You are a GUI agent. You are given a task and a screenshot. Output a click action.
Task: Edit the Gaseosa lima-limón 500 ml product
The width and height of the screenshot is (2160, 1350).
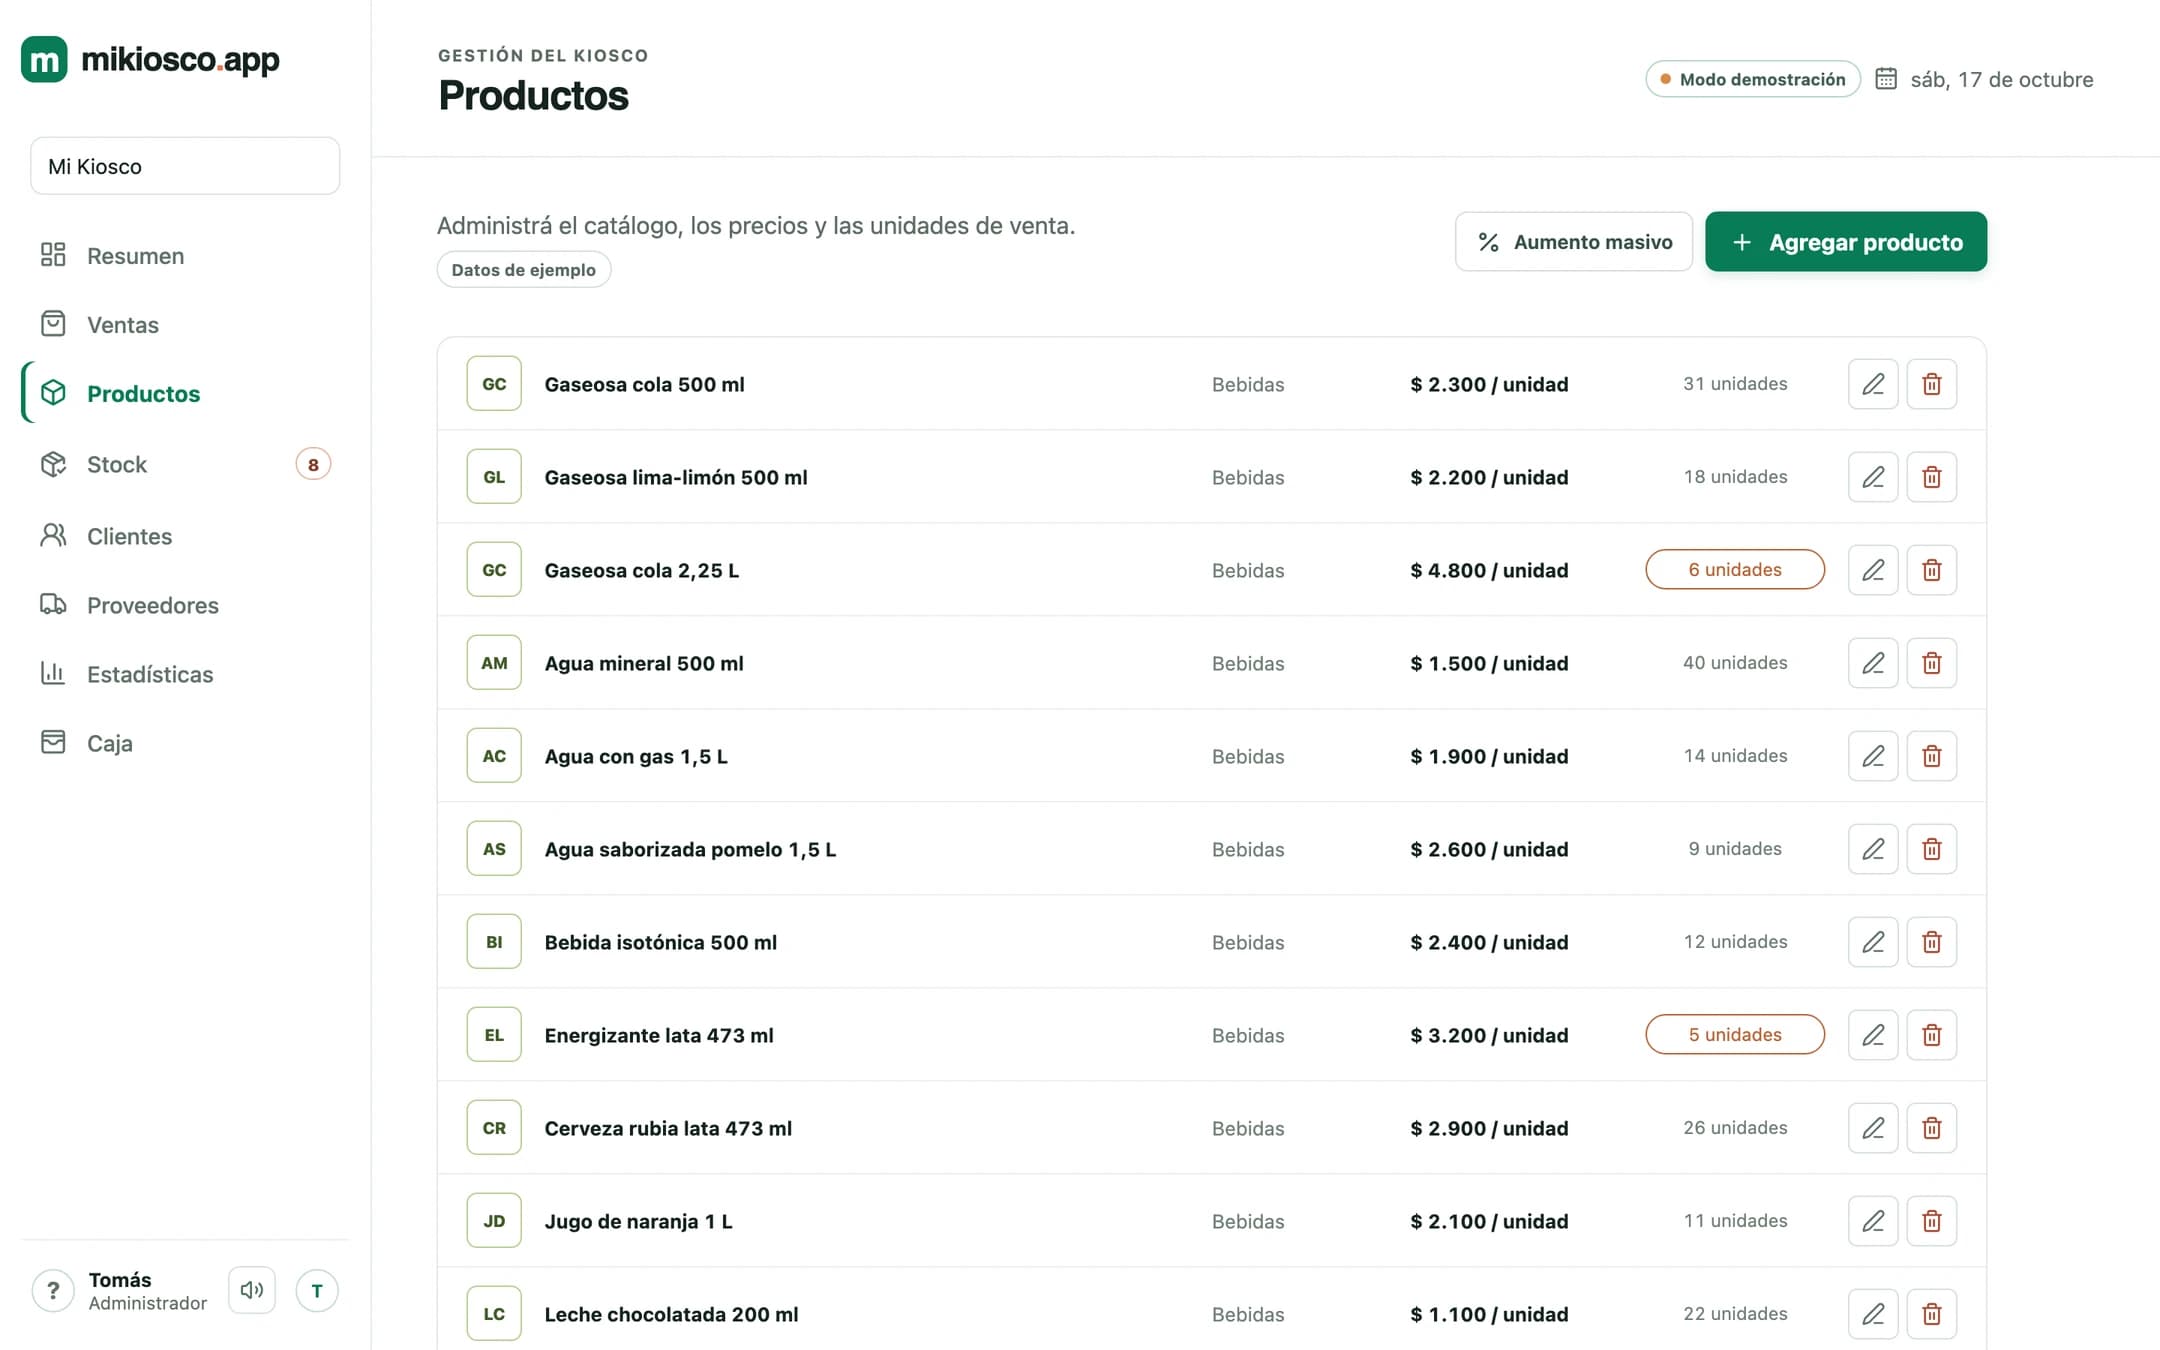tap(1873, 477)
